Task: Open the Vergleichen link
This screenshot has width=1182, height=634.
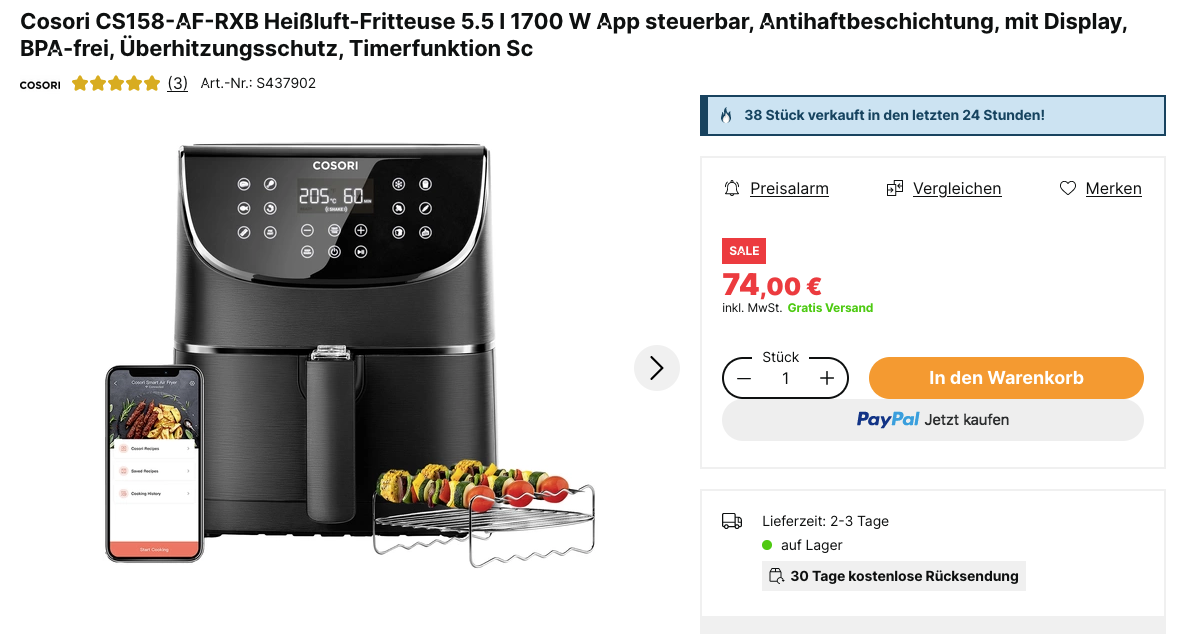Action: point(957,188)
